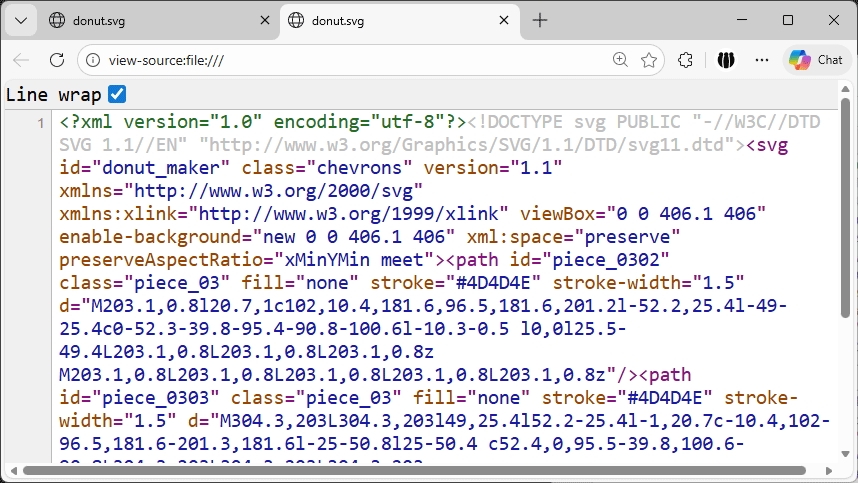Click the vertical scrollbar down arrow

845,454
